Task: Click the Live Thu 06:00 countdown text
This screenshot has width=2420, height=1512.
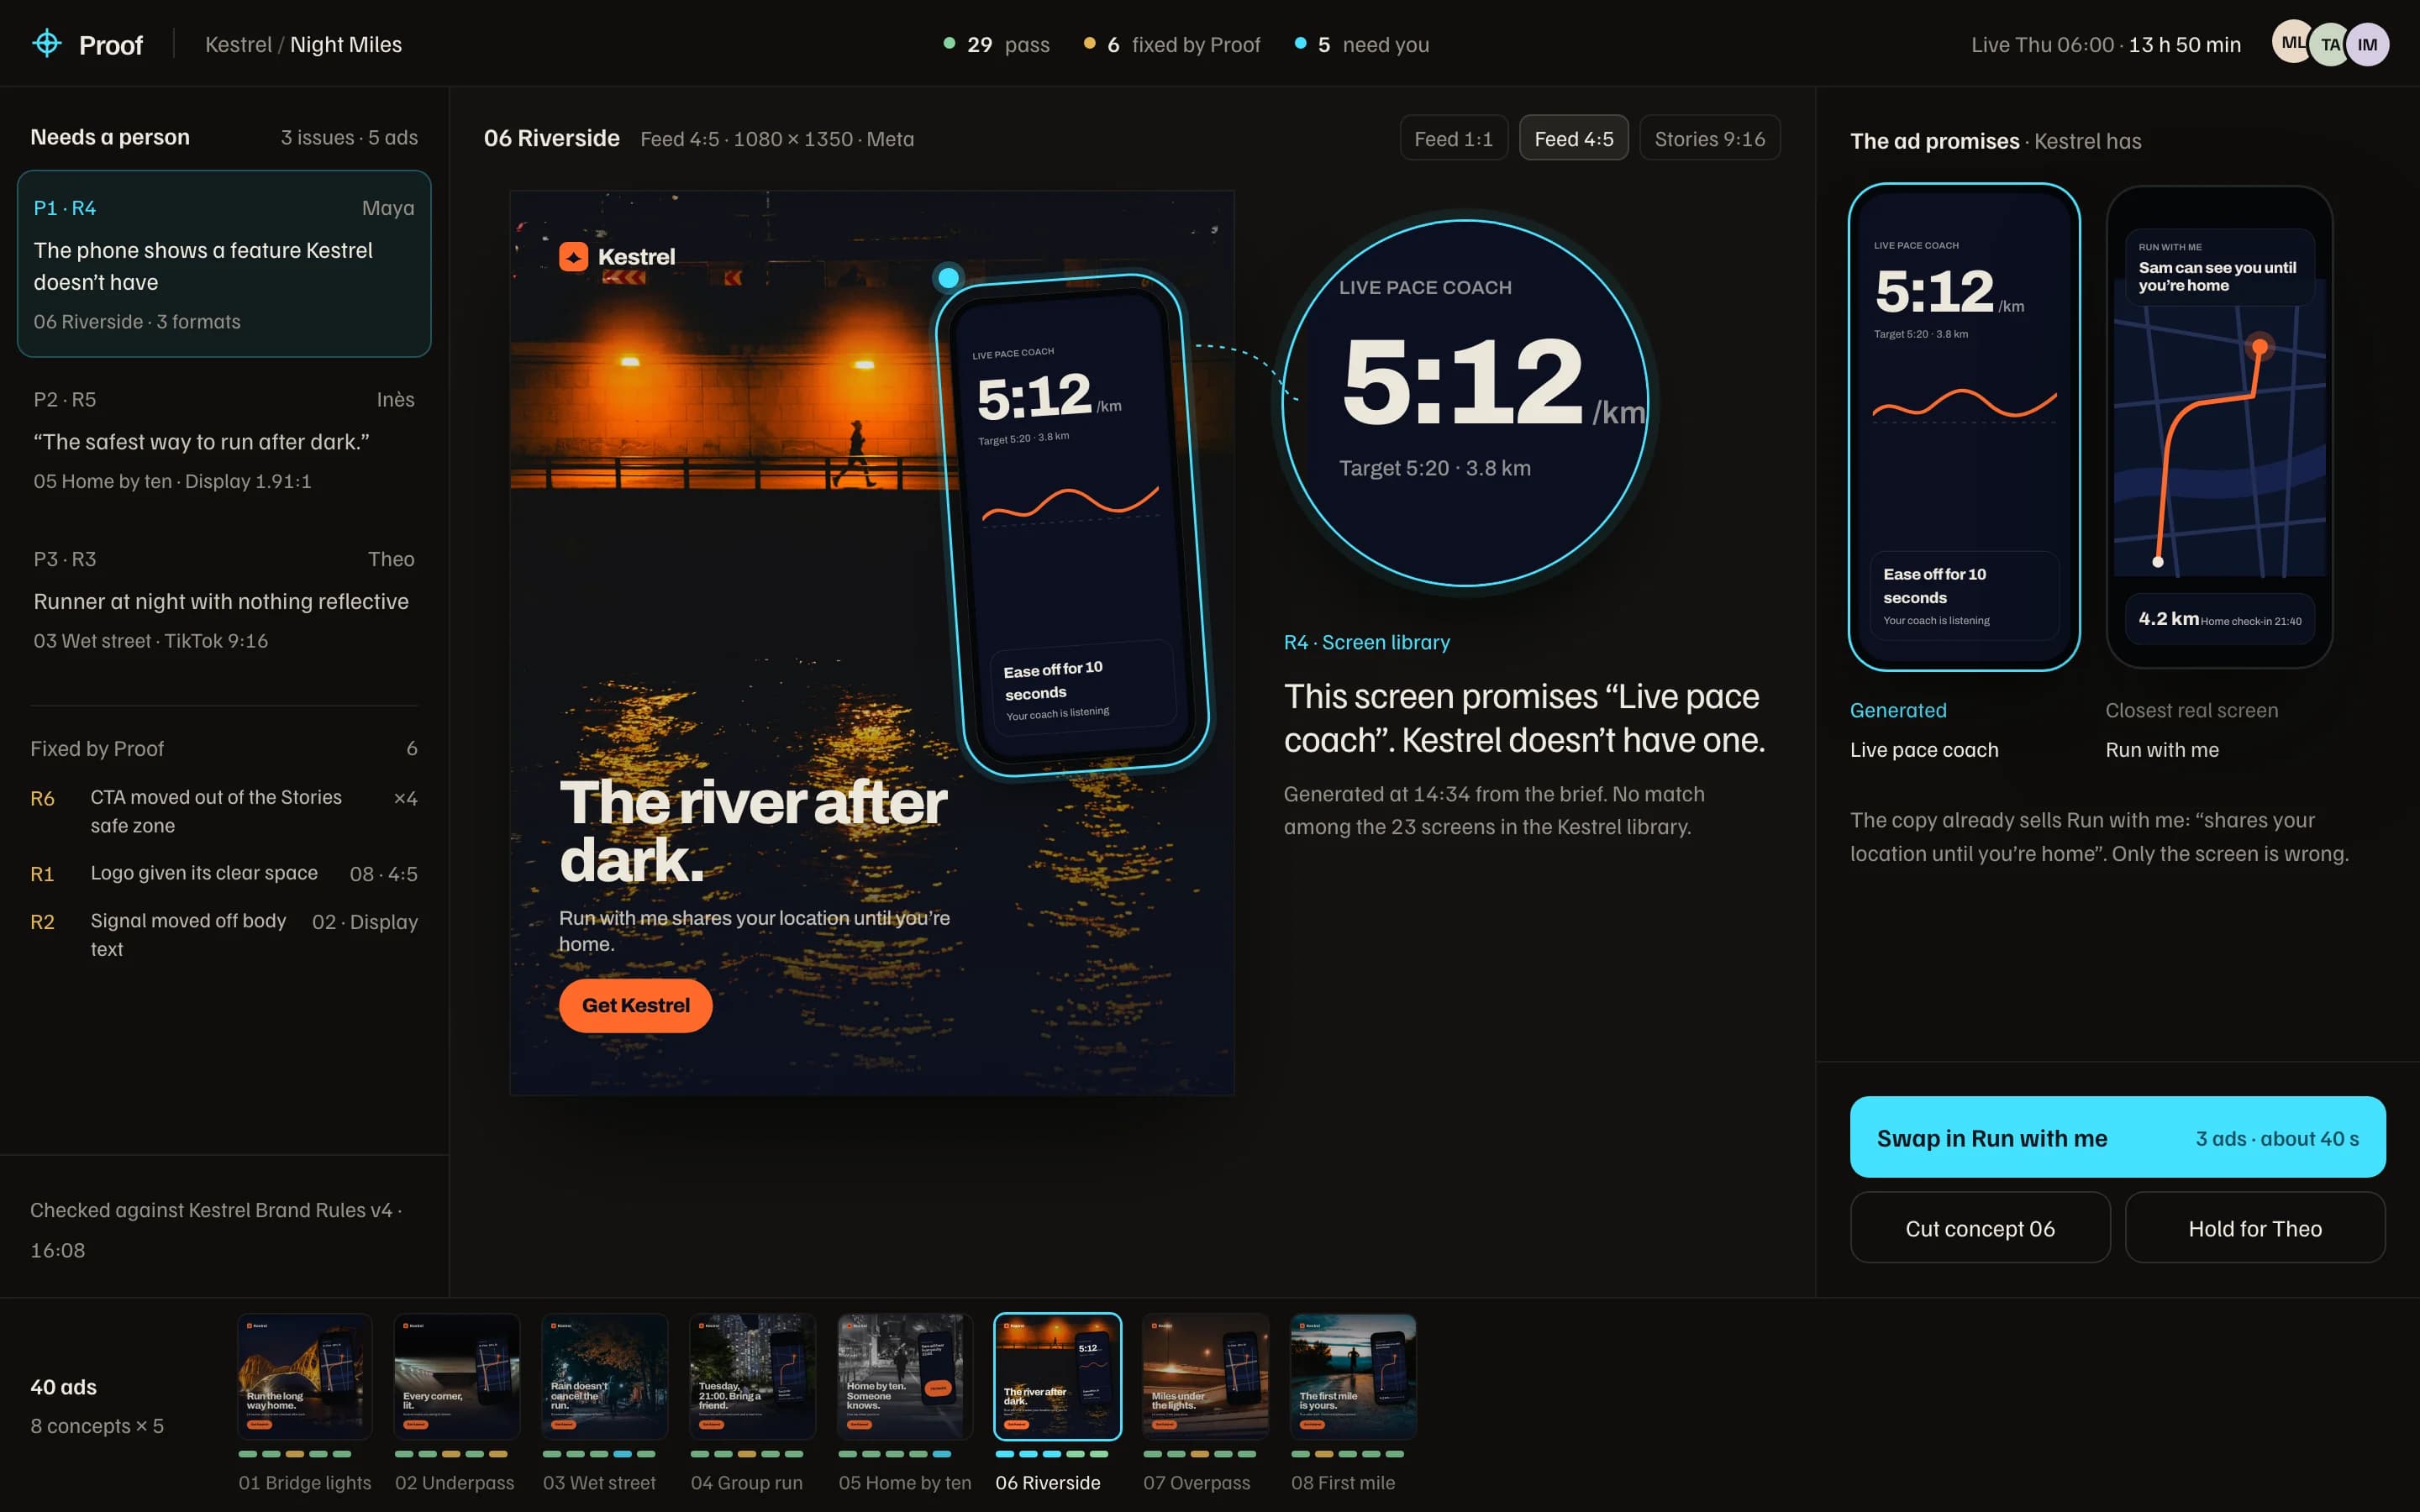Action: [2105, 45]
